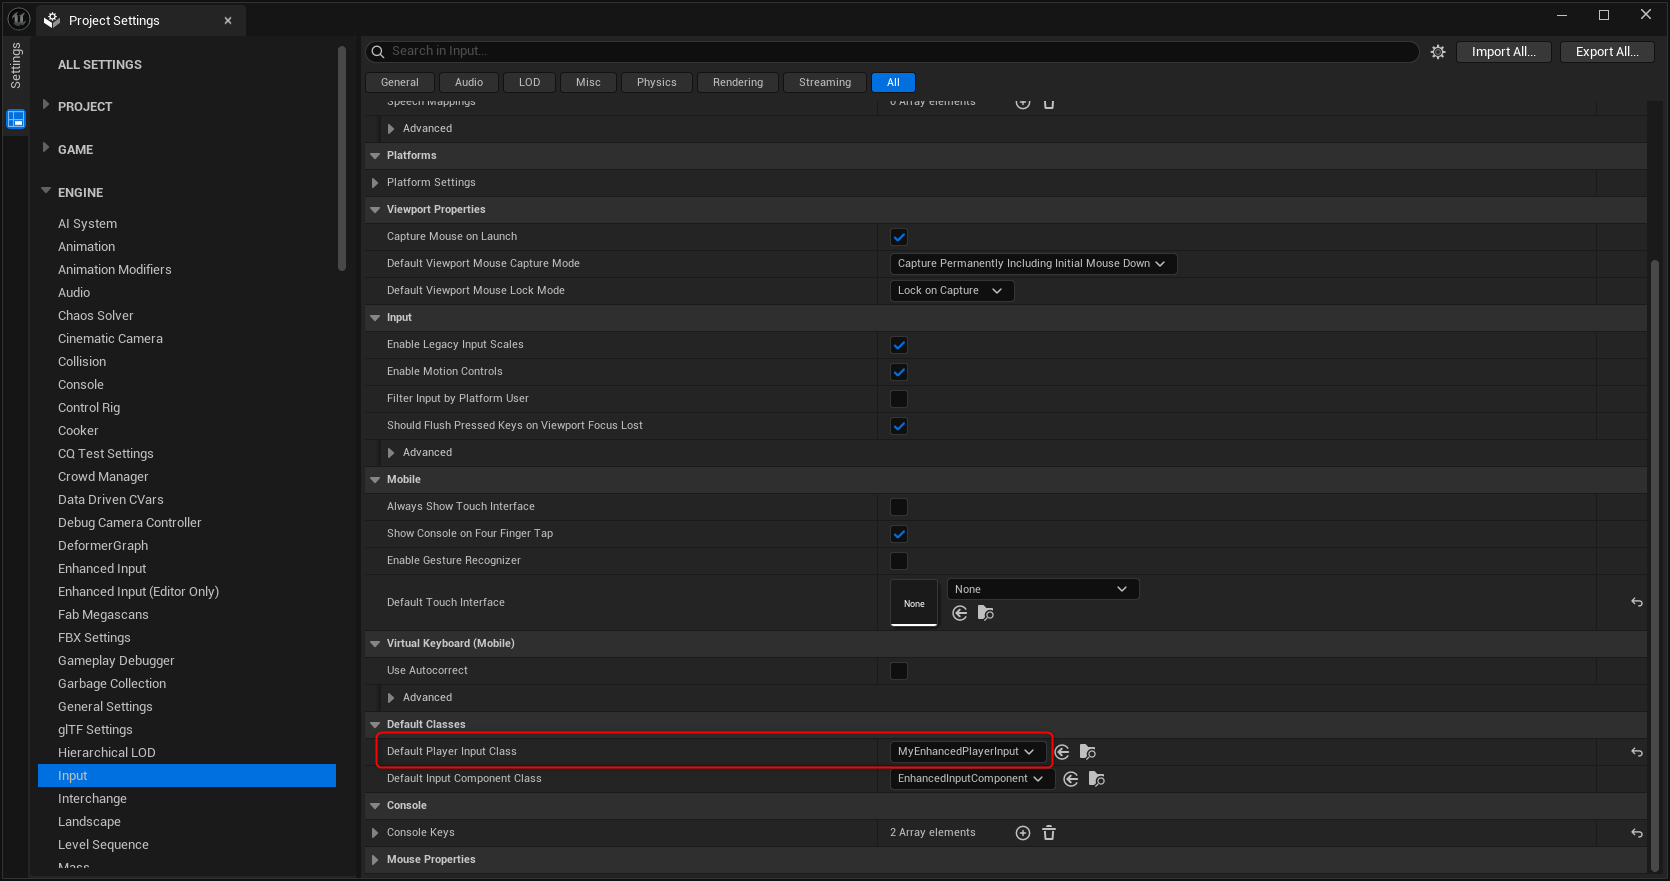Open Collision settings page
1670x881 pixels.
[82, 362]
